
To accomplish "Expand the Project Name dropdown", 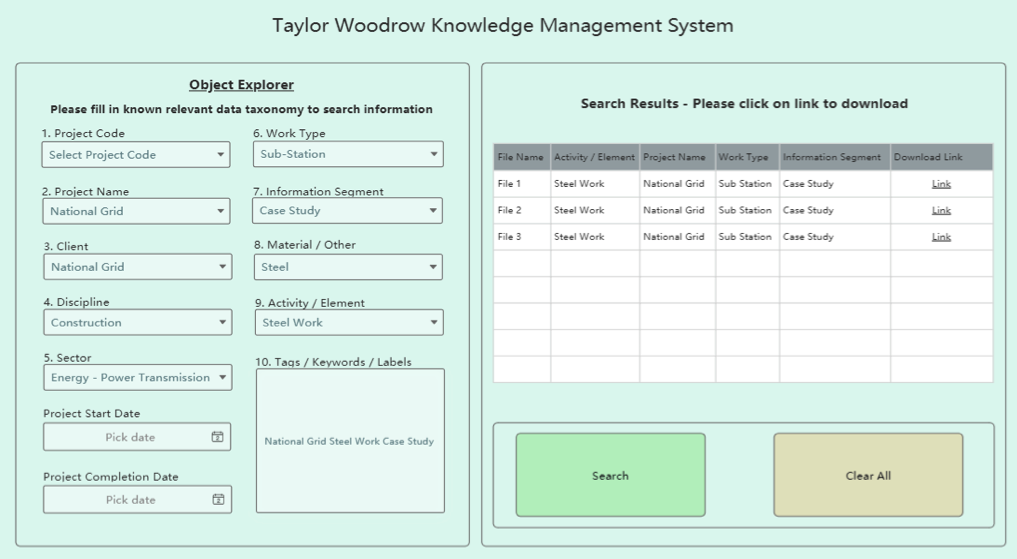I will click(x=136, y=211).
